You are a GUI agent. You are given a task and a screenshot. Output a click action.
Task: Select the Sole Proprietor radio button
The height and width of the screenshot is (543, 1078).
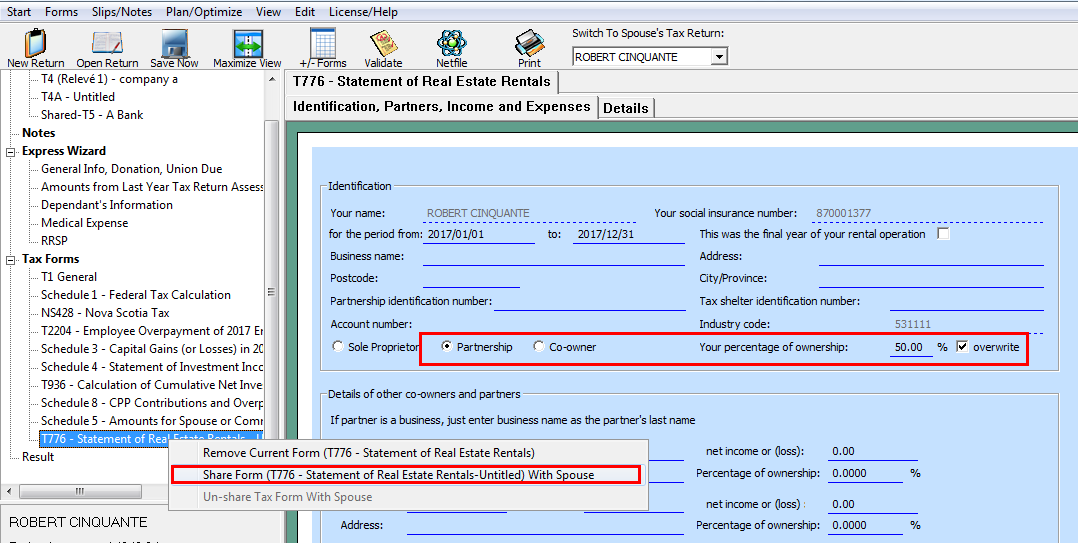(338, 346)
